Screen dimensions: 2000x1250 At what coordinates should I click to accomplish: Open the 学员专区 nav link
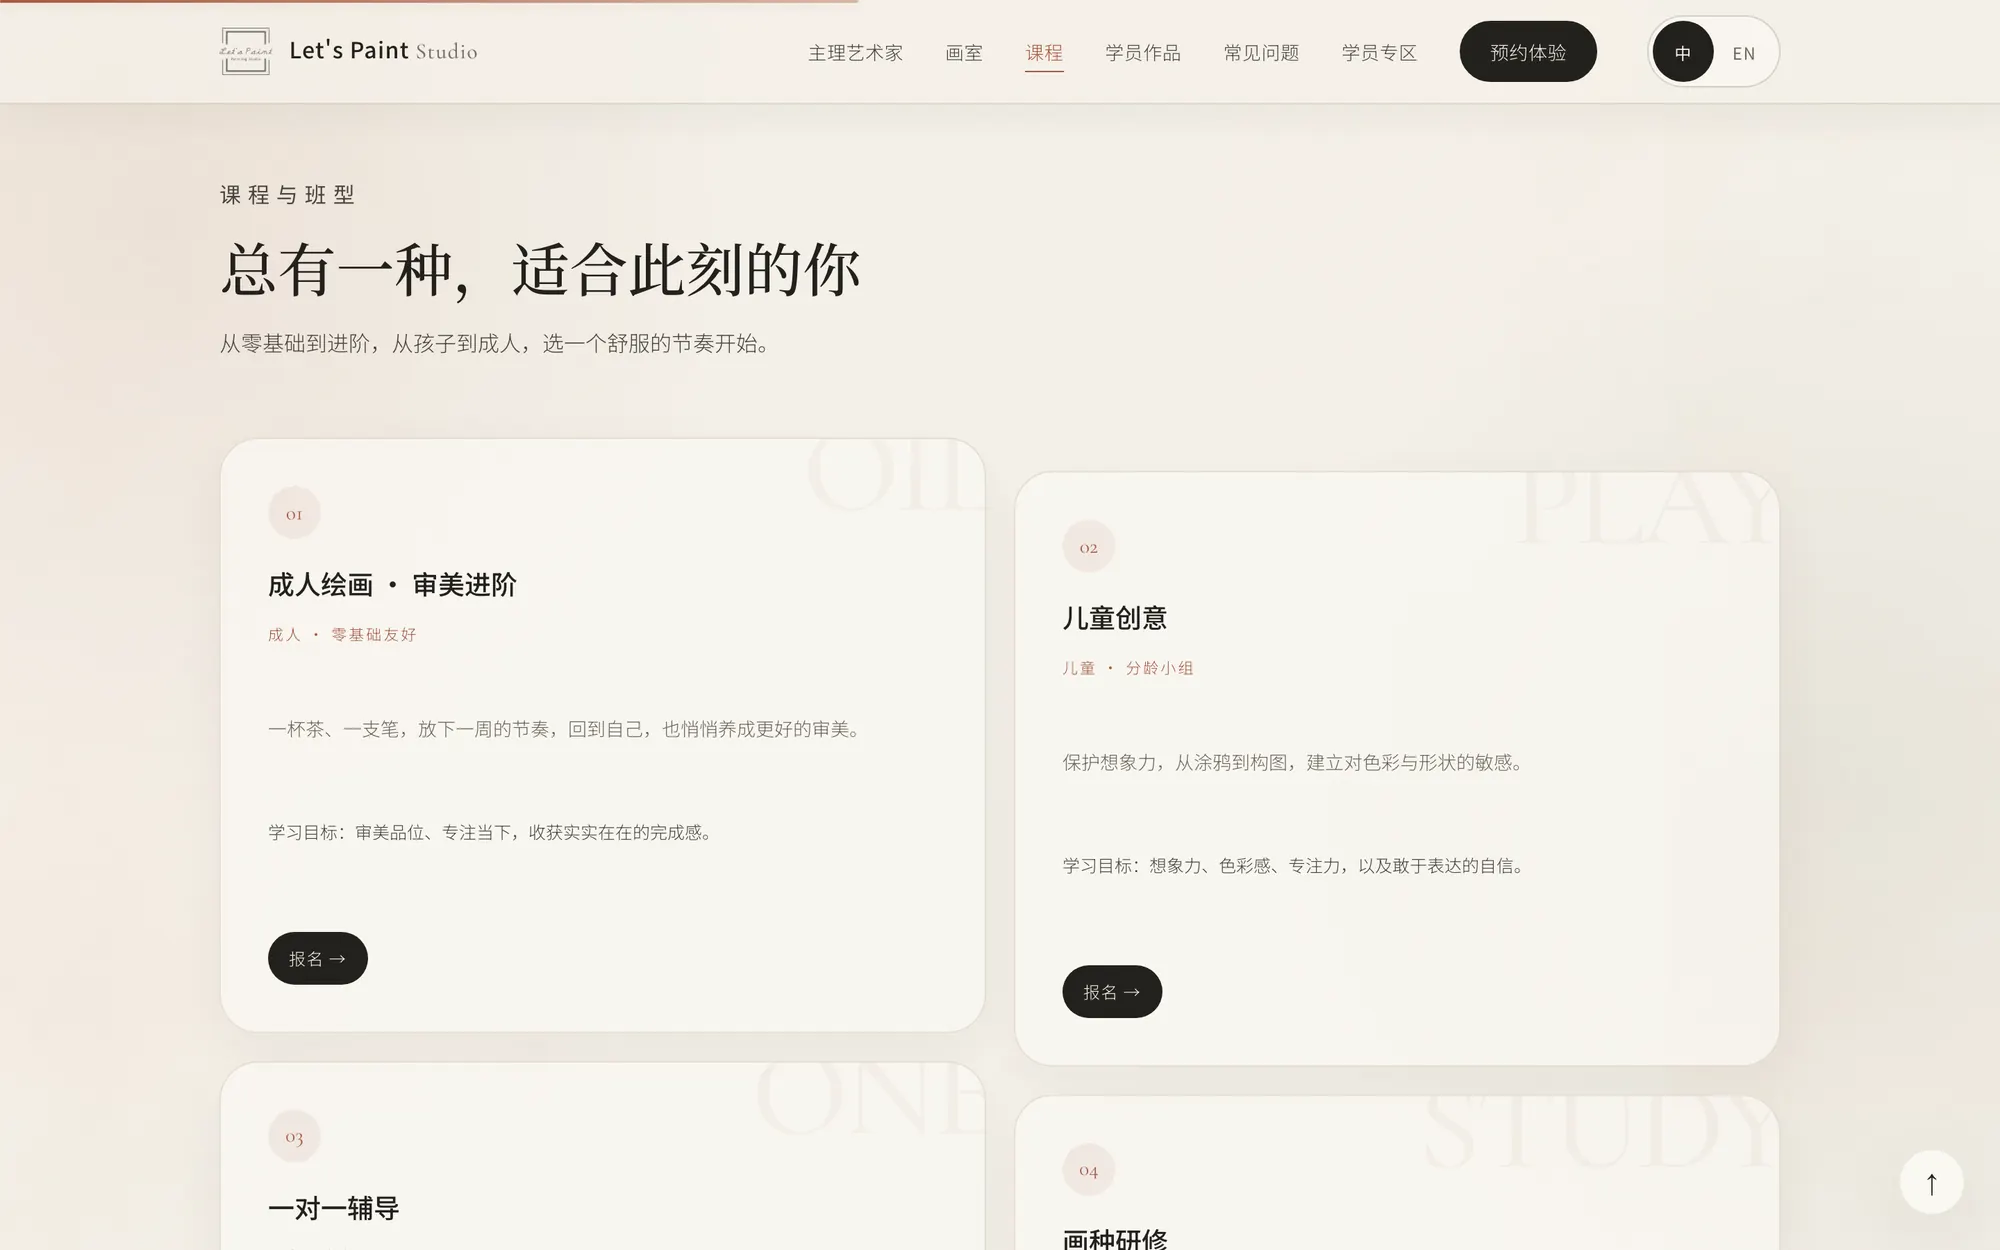point(1379,53)
